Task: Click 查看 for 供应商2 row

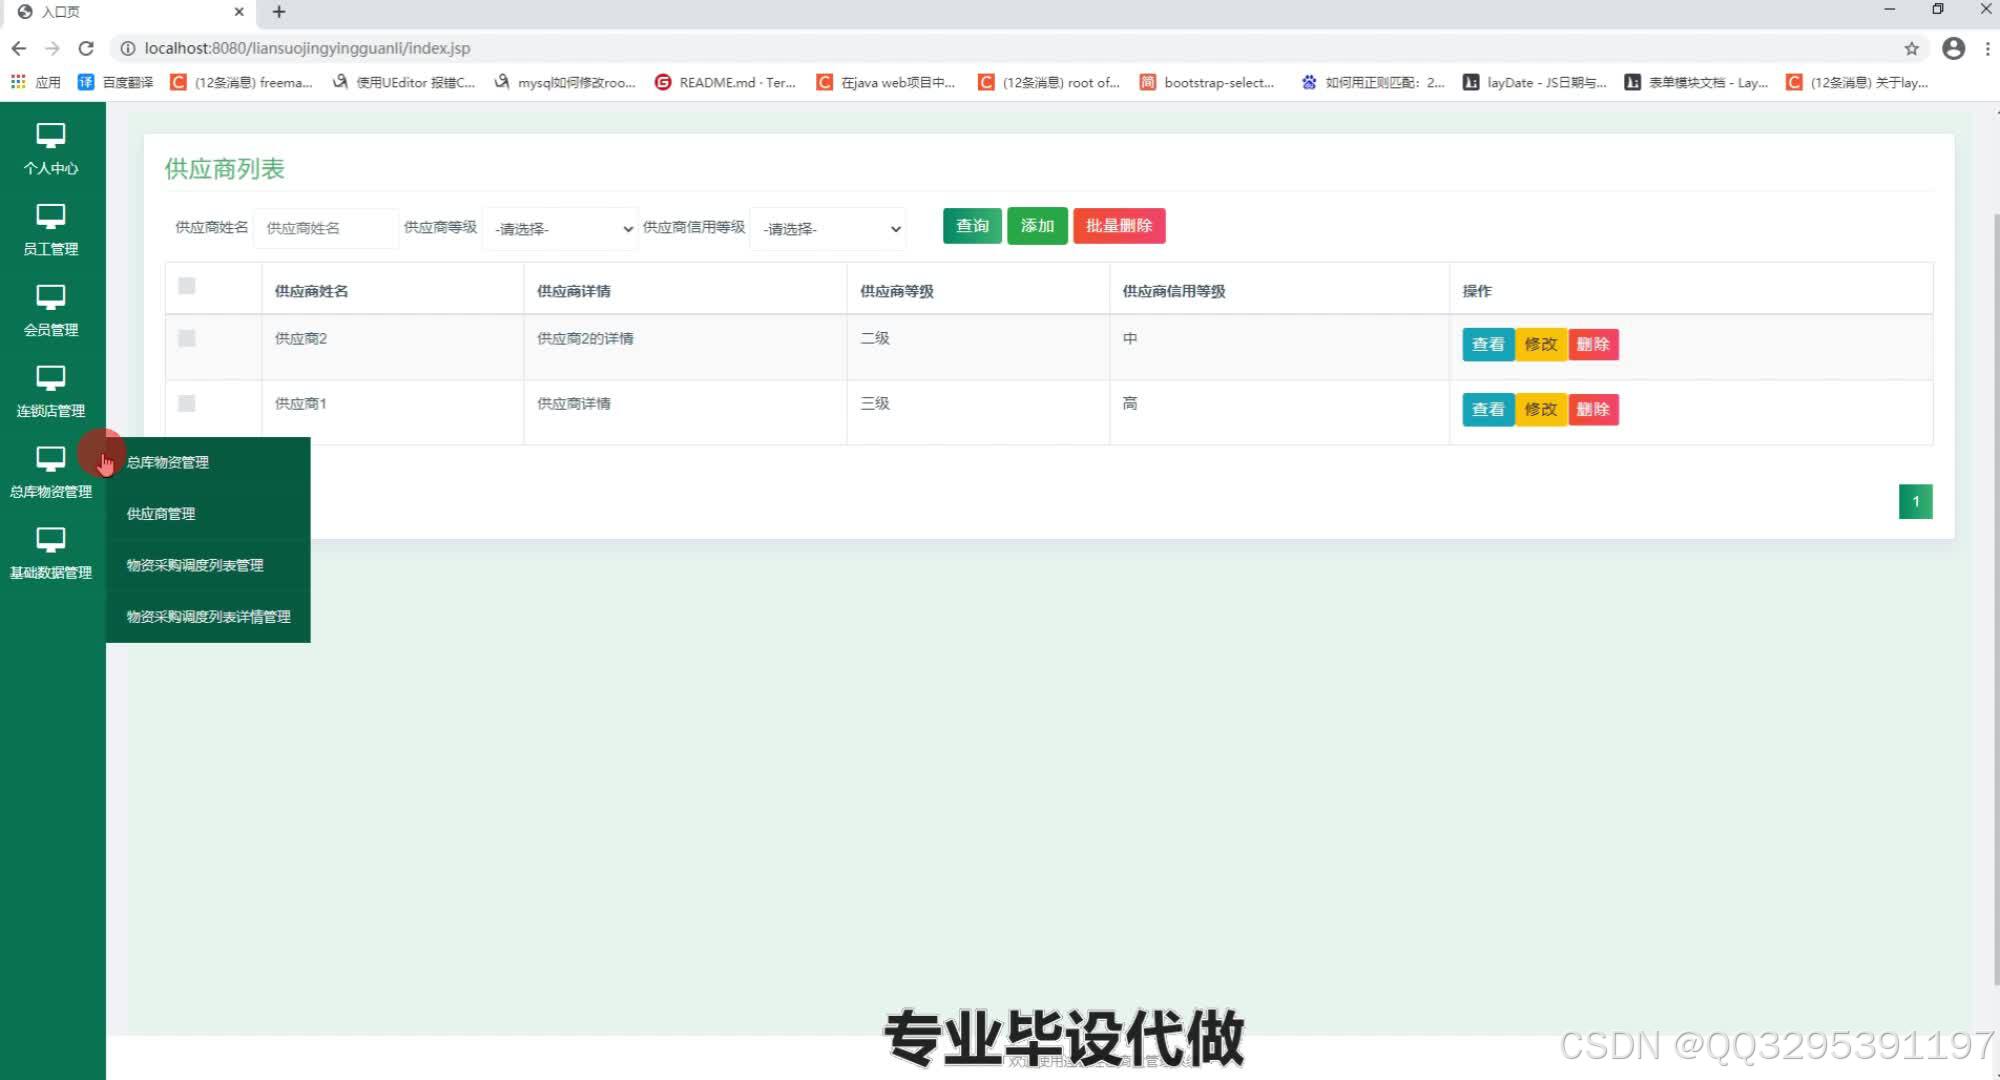Action: [1488, 344]
